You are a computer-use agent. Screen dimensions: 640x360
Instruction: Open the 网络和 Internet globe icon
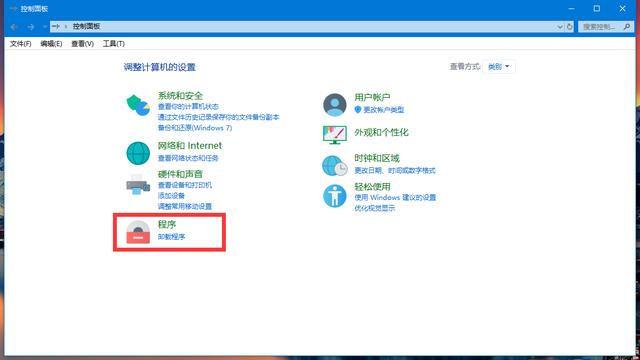point(138,153)
